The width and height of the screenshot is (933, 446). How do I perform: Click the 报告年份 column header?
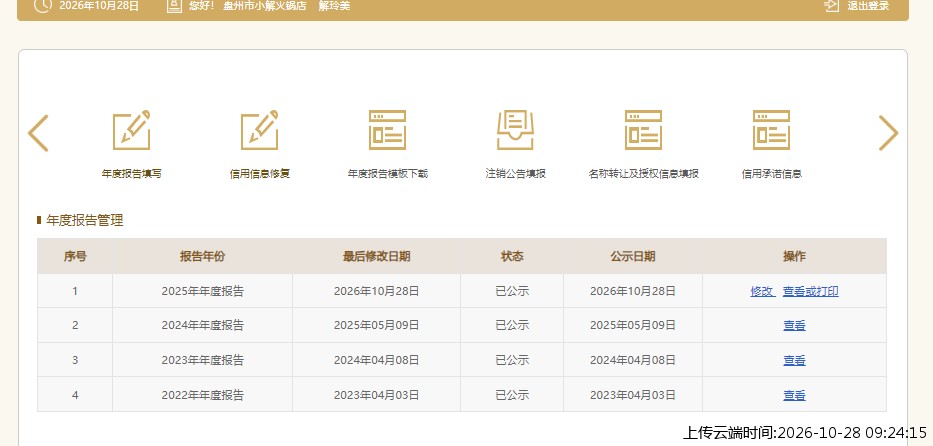(x=202, y=256)
